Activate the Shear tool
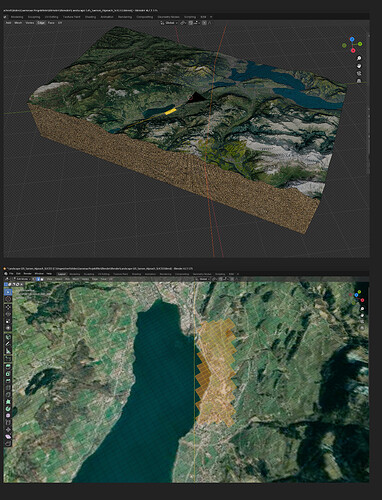The height and width of the screenshot is (500, 382). 8,437
